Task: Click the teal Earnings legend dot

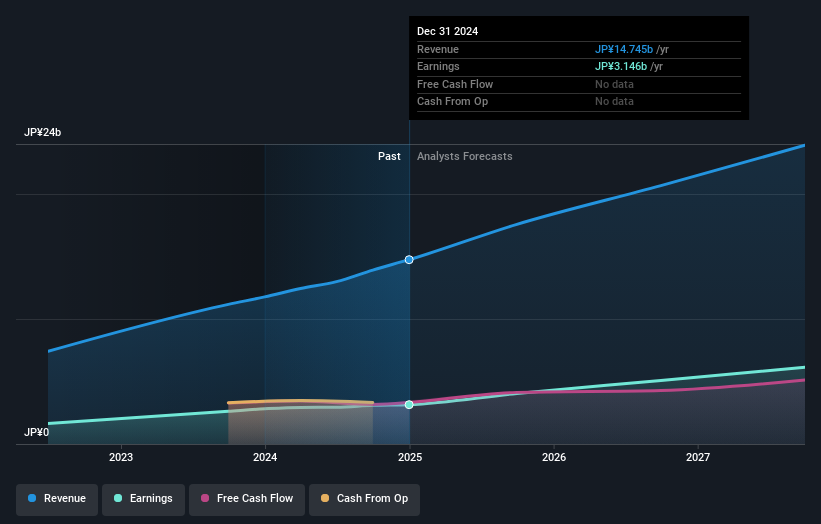Action: 118,498
